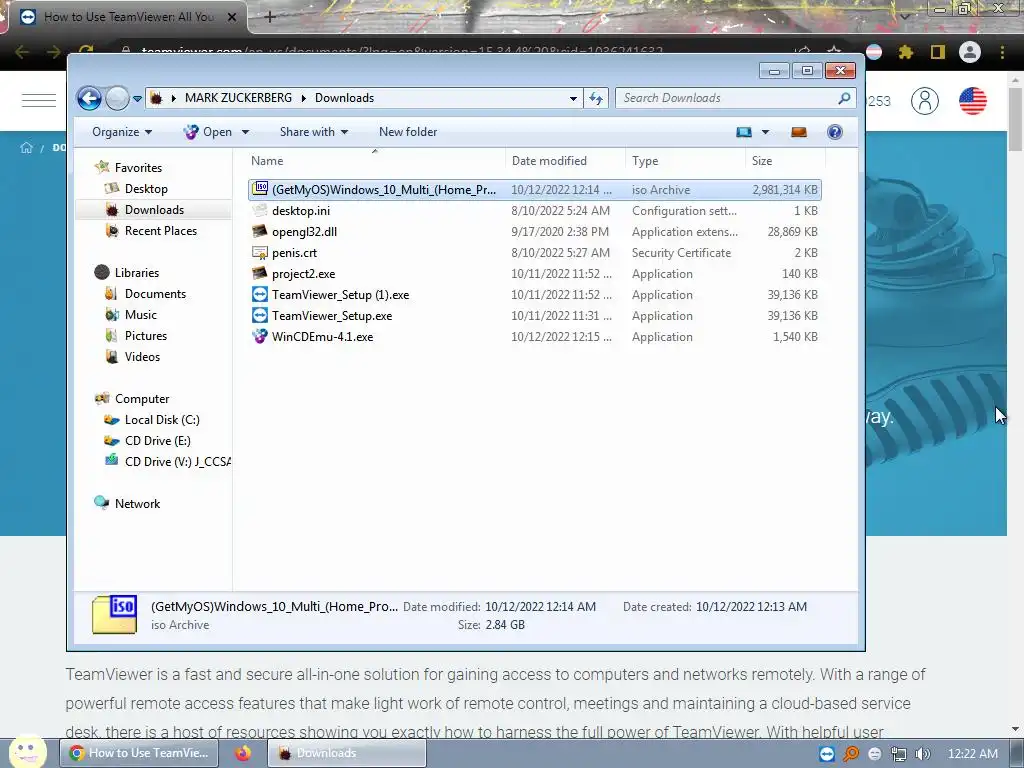The image size is (1024, 768).
Task: Click the search magnifier icon
Action: [844, 98]
